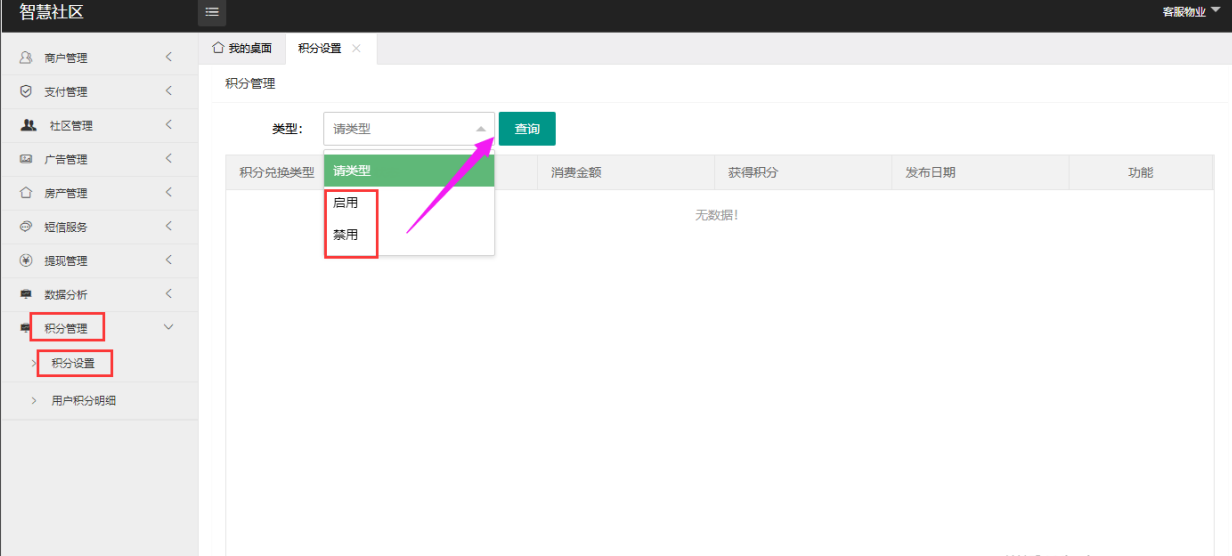Click the 广告管理 icon in sidebar
Viewport: 1232px width, 556px height.
point(26,160)
